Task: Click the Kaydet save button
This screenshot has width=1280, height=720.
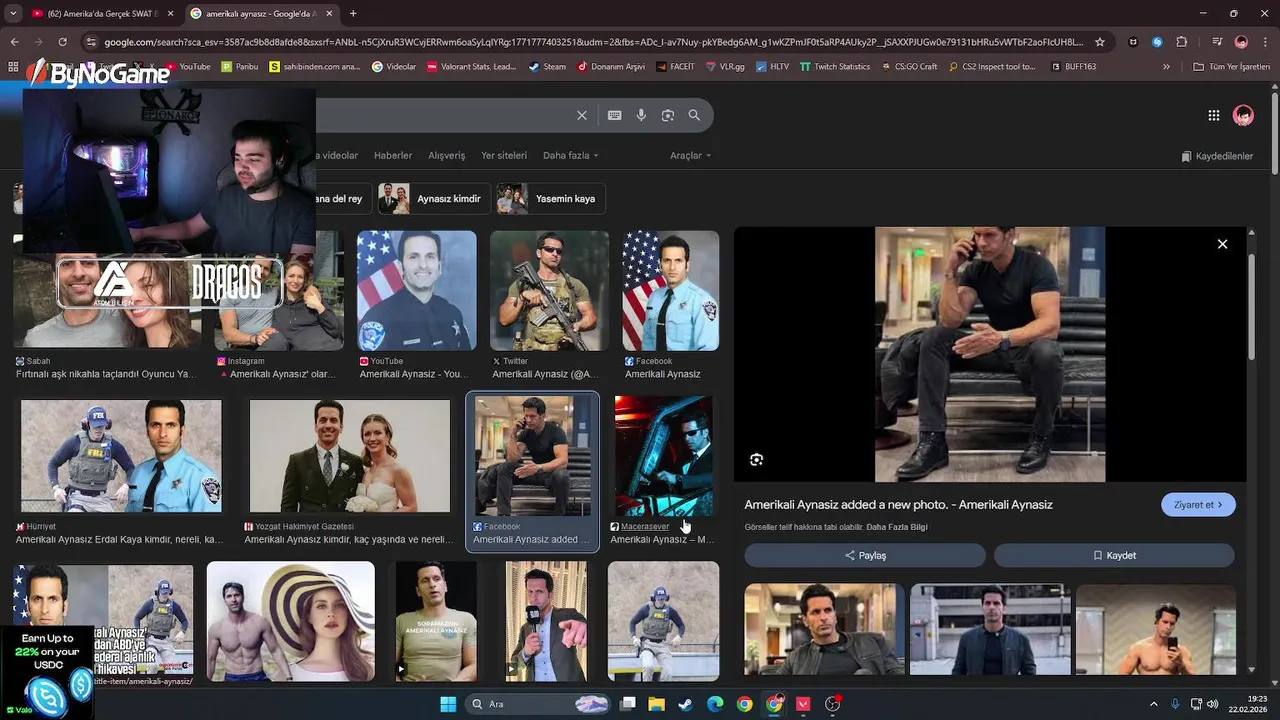Action: (x=1114, y=555)
